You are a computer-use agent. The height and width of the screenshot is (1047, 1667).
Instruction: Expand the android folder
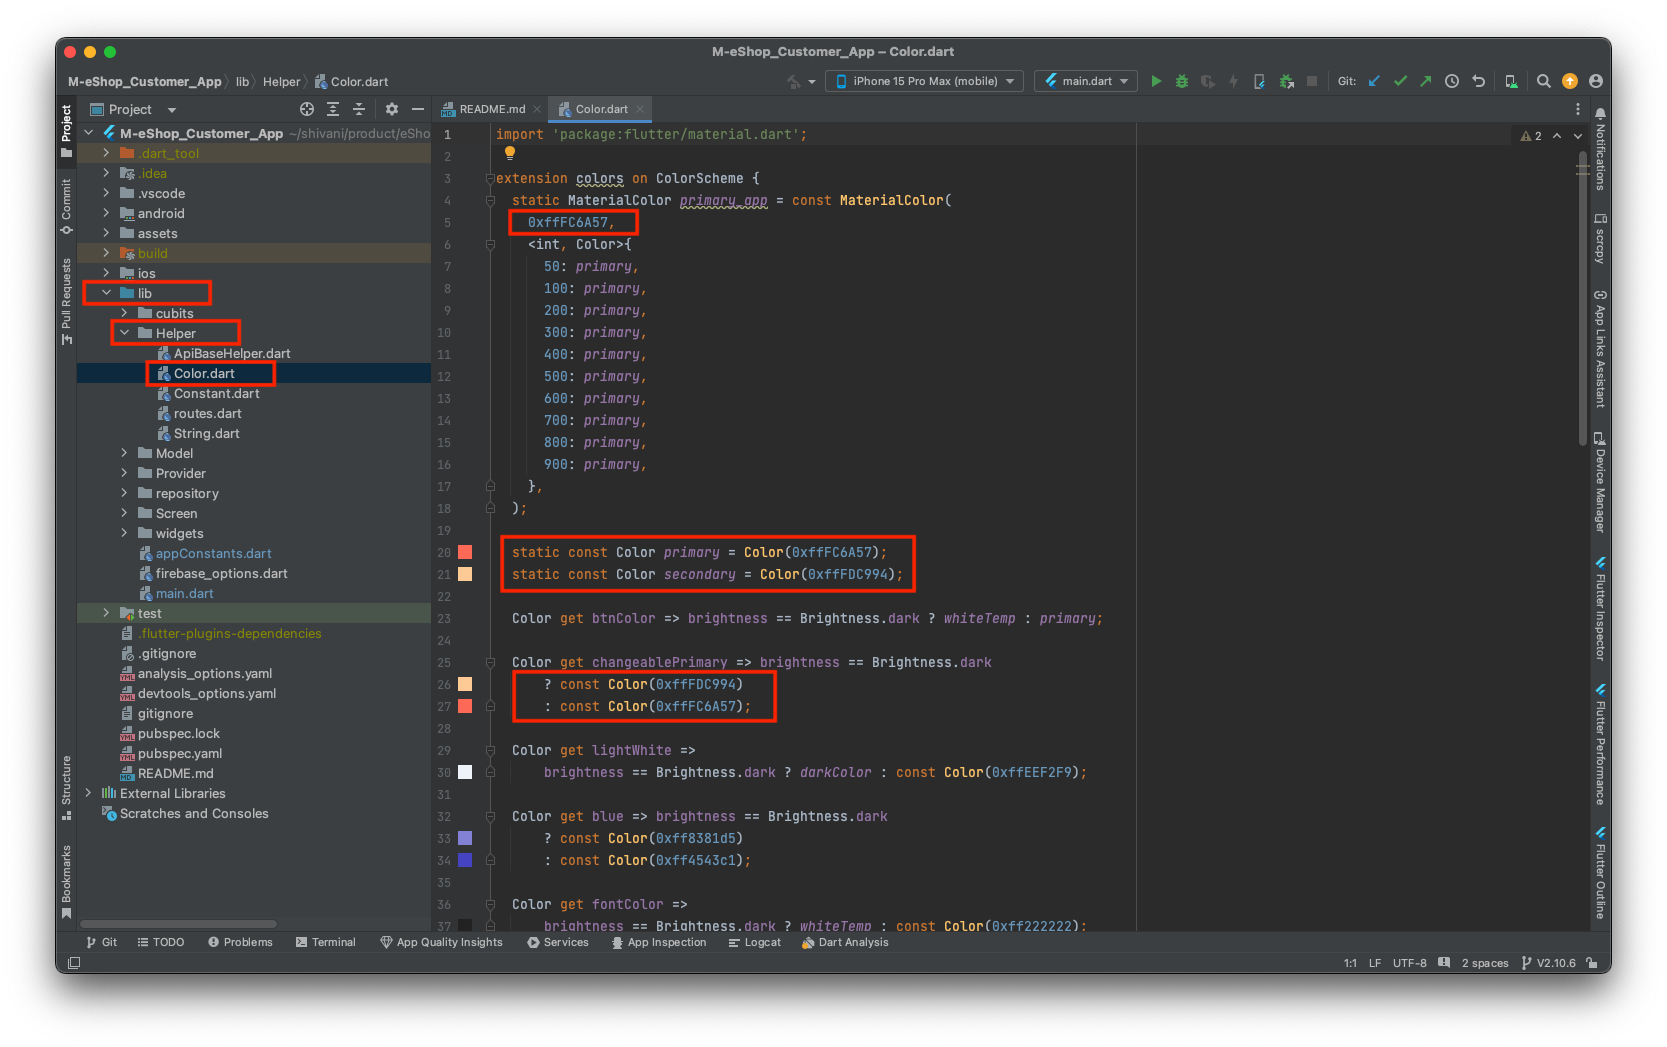click(106, 213)
